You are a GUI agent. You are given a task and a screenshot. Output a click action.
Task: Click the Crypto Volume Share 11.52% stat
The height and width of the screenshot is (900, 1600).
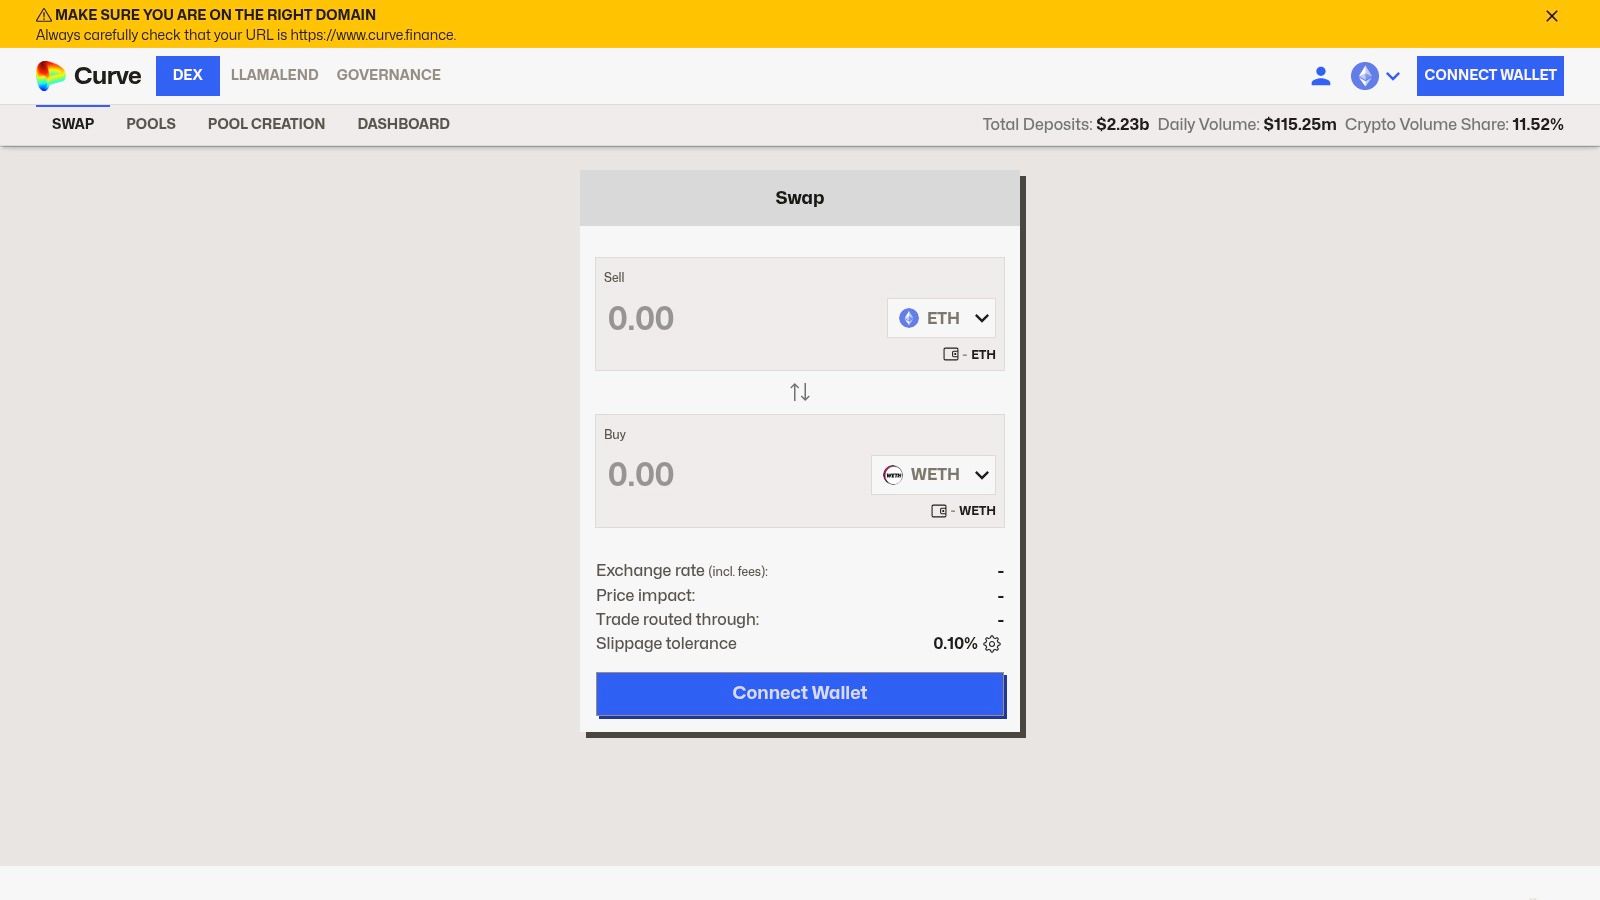click(1454, 125)
